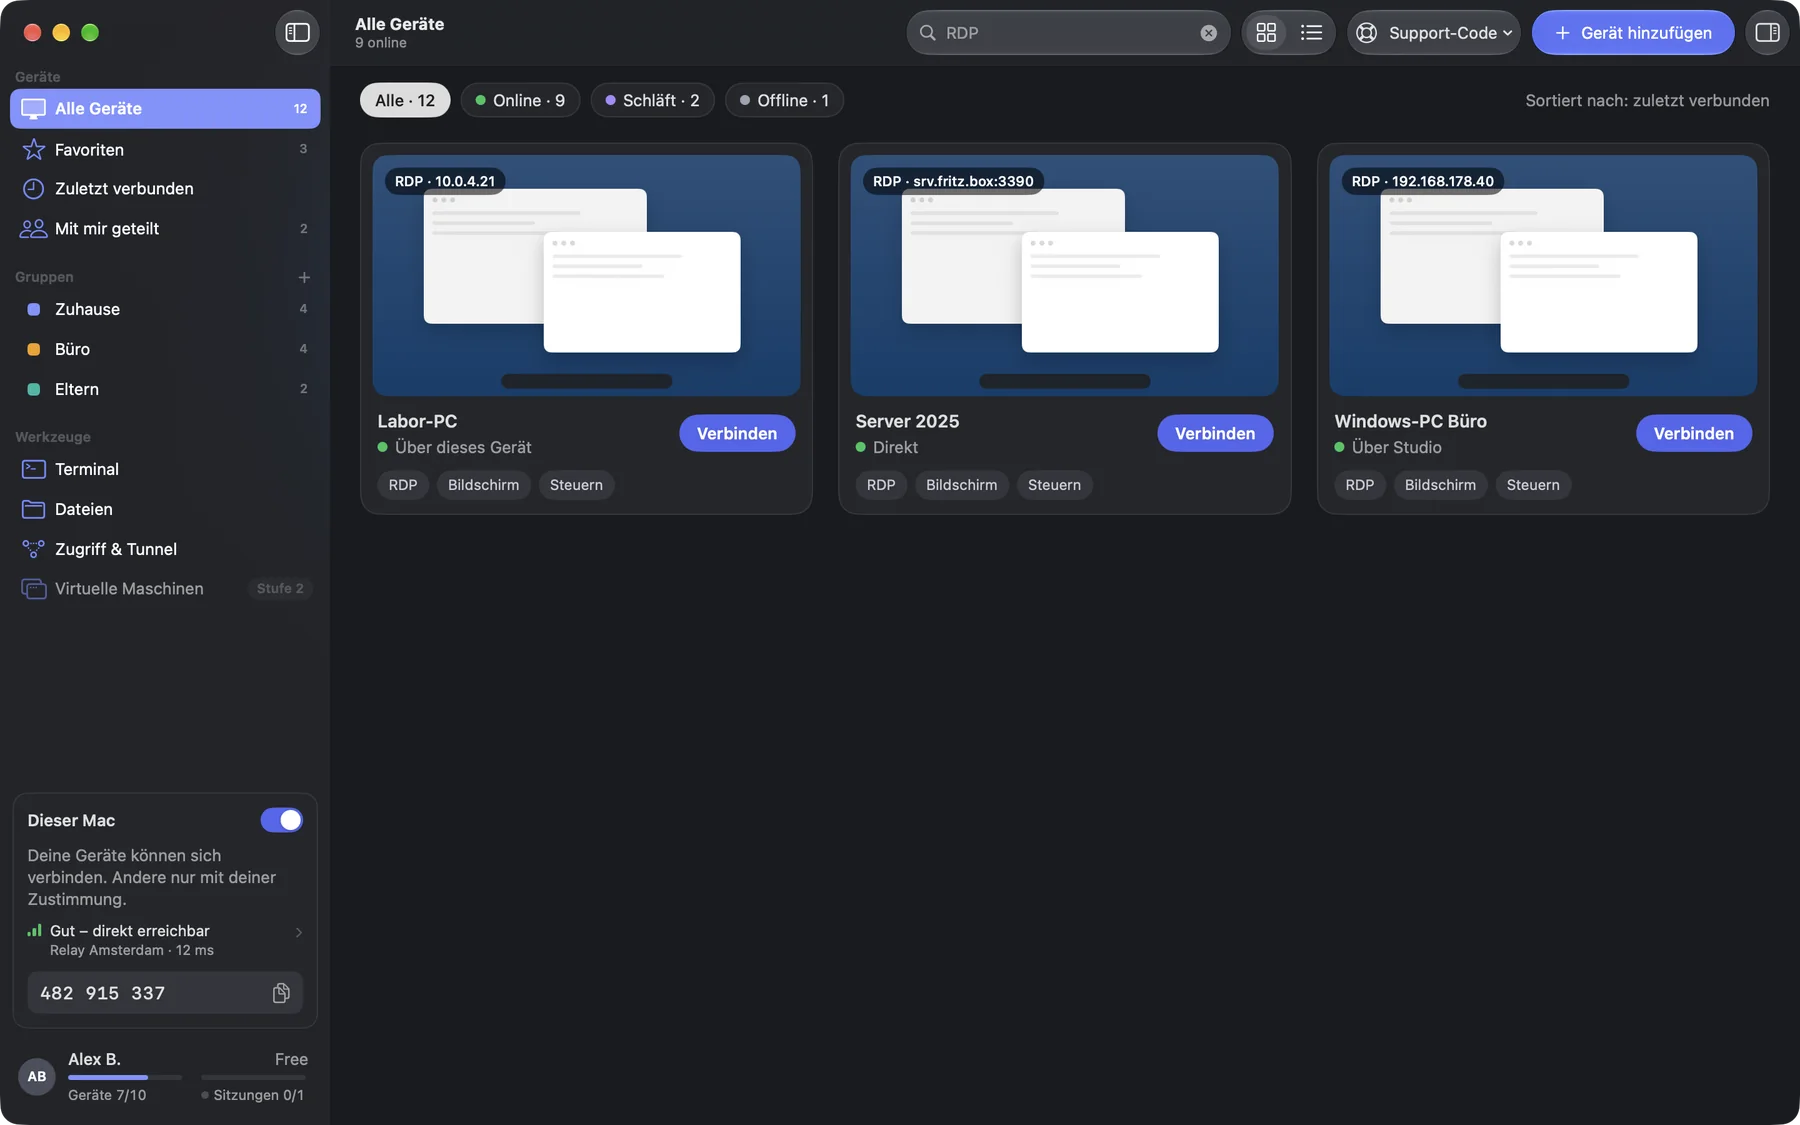This screenshot has width=1800, height=1125.
Task: Open the Alex B. account avatar
Action: pyautogui.click(x=37, y=1077)
